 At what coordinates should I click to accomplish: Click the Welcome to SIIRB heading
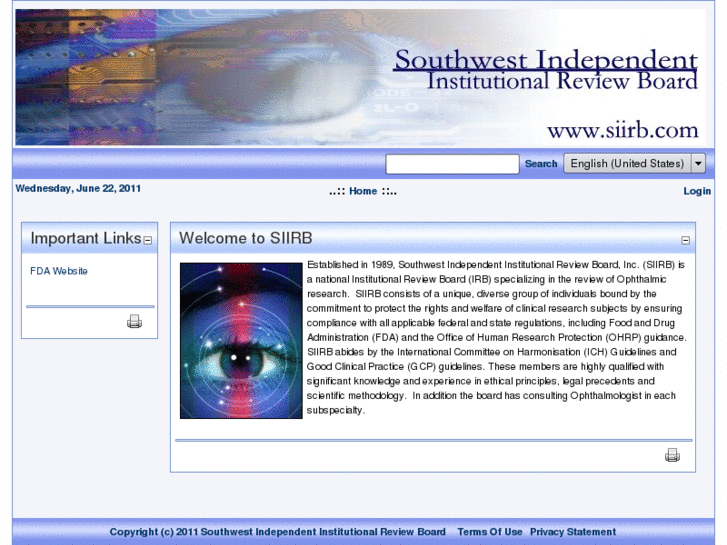246,238
